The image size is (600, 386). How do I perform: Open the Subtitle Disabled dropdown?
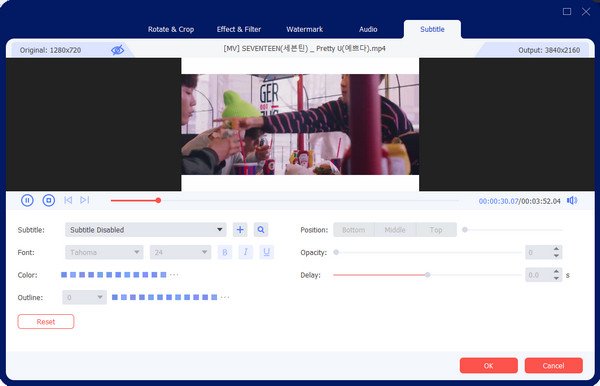point(145,230)
